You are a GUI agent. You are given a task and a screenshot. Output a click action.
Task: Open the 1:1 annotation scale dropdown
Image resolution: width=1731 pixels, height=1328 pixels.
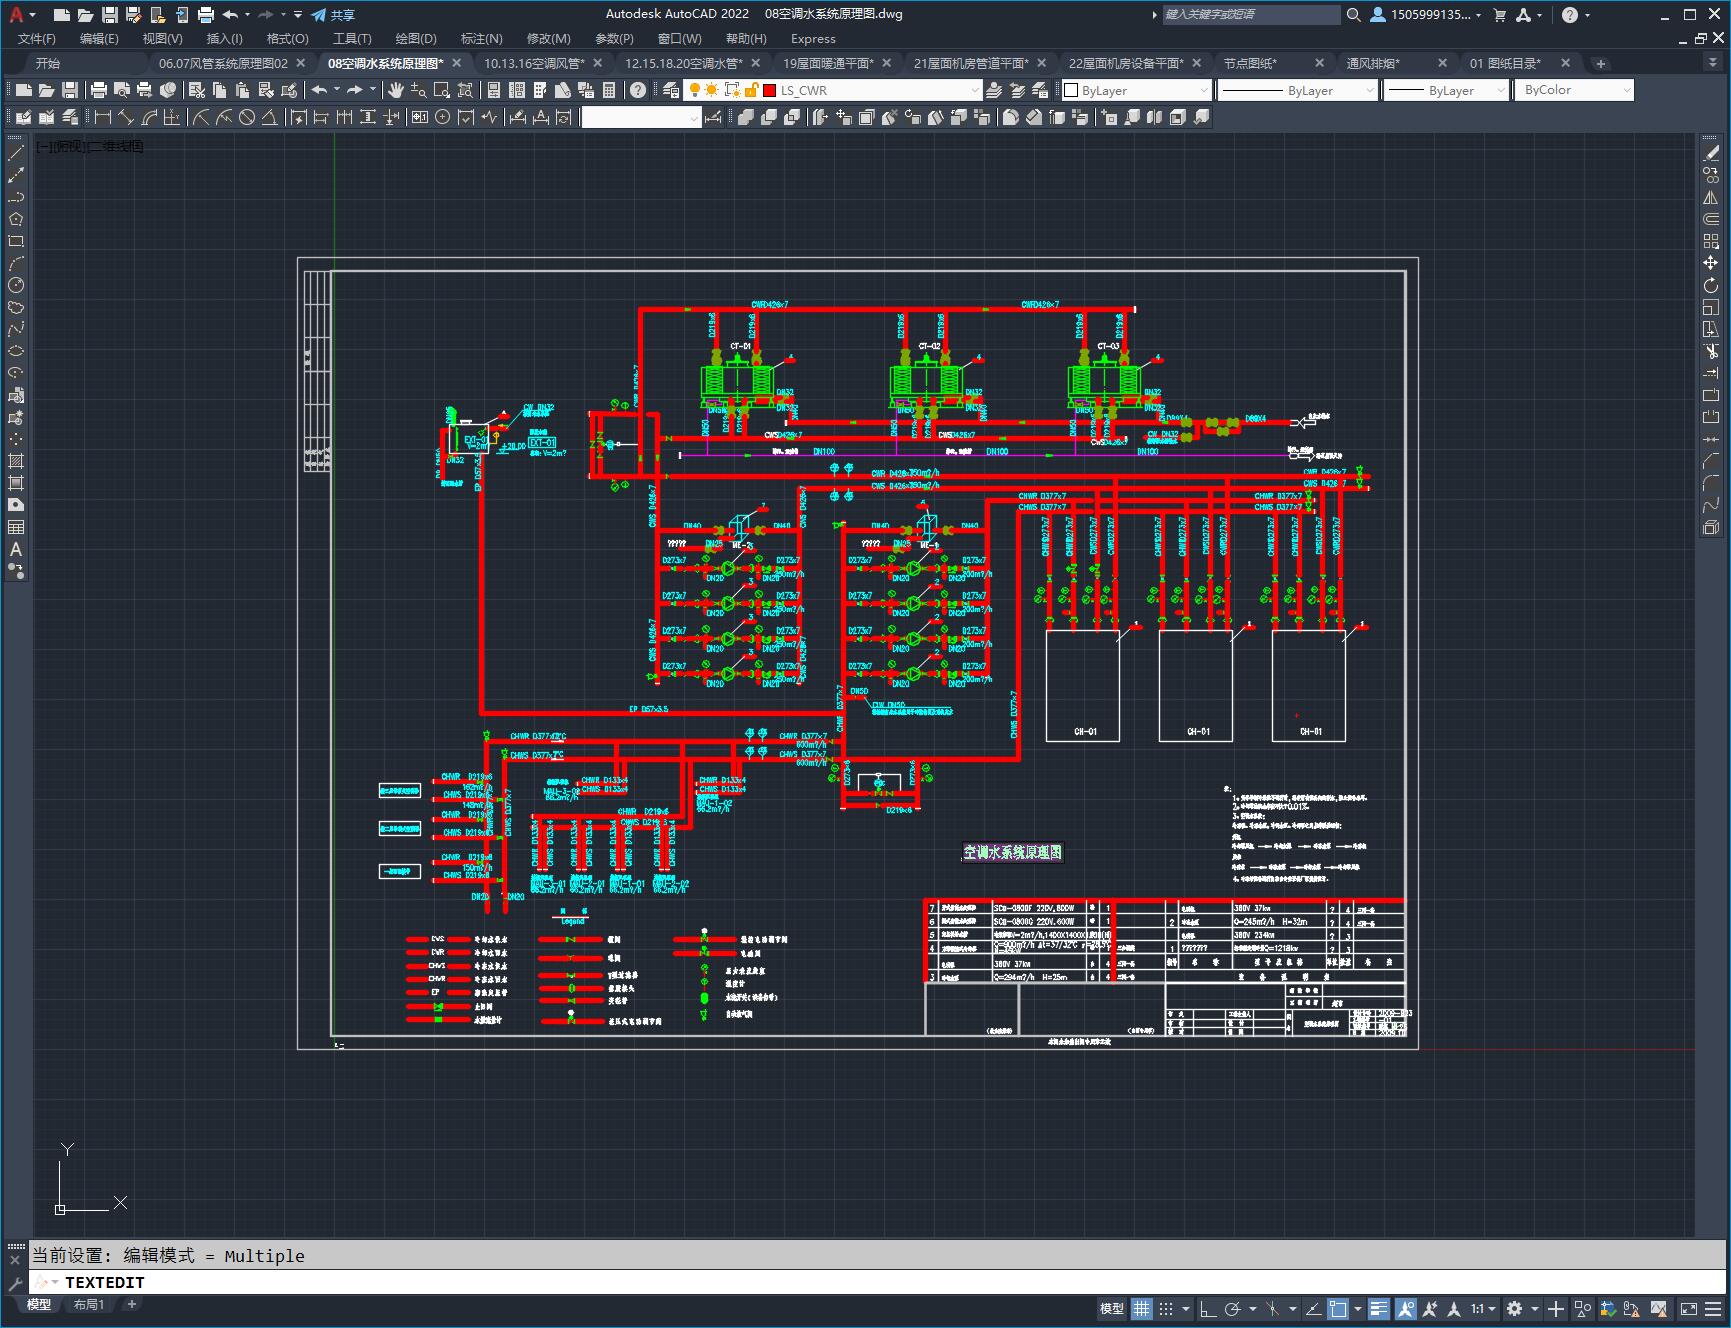point(1482,1308)
